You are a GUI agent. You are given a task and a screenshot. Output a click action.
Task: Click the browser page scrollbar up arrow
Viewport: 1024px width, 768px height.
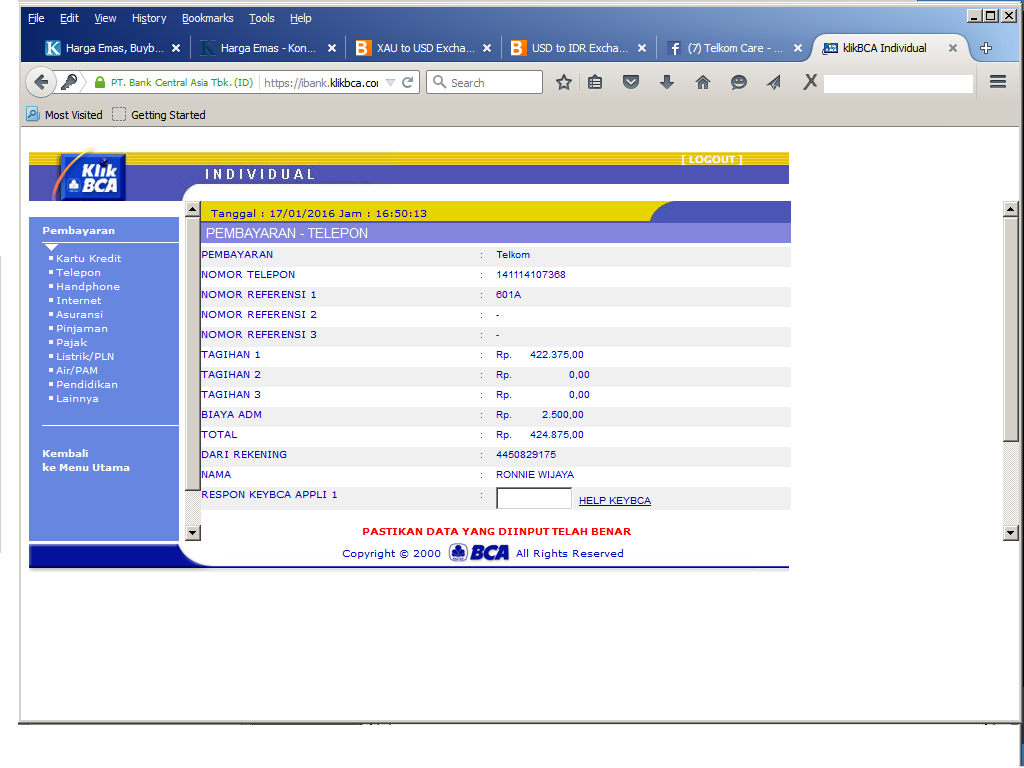(1010, 209)
